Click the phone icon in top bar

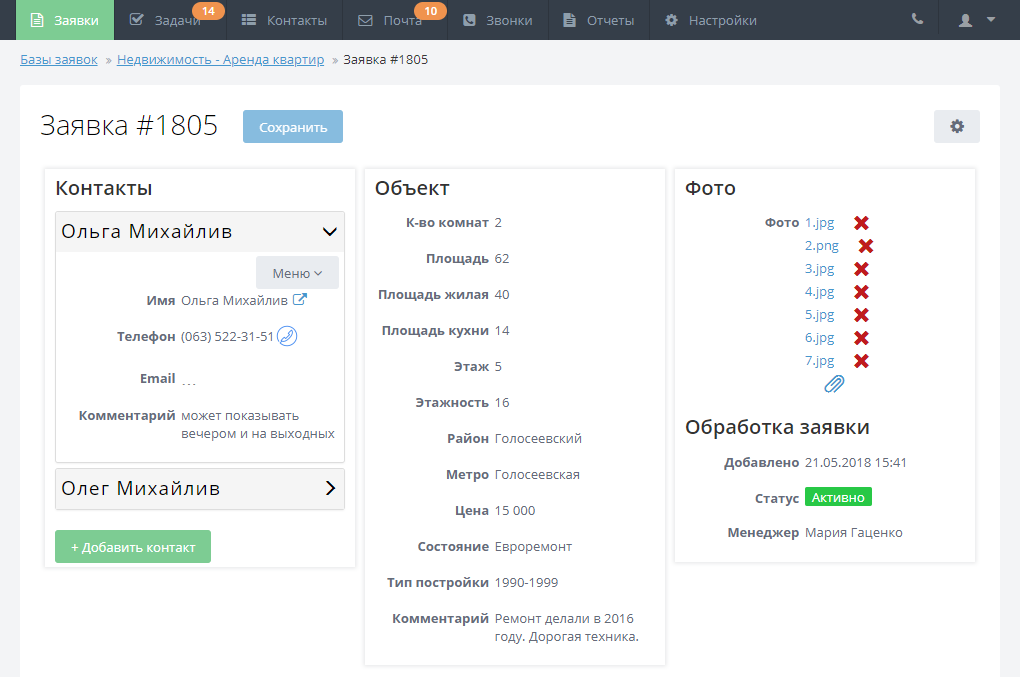917,20
